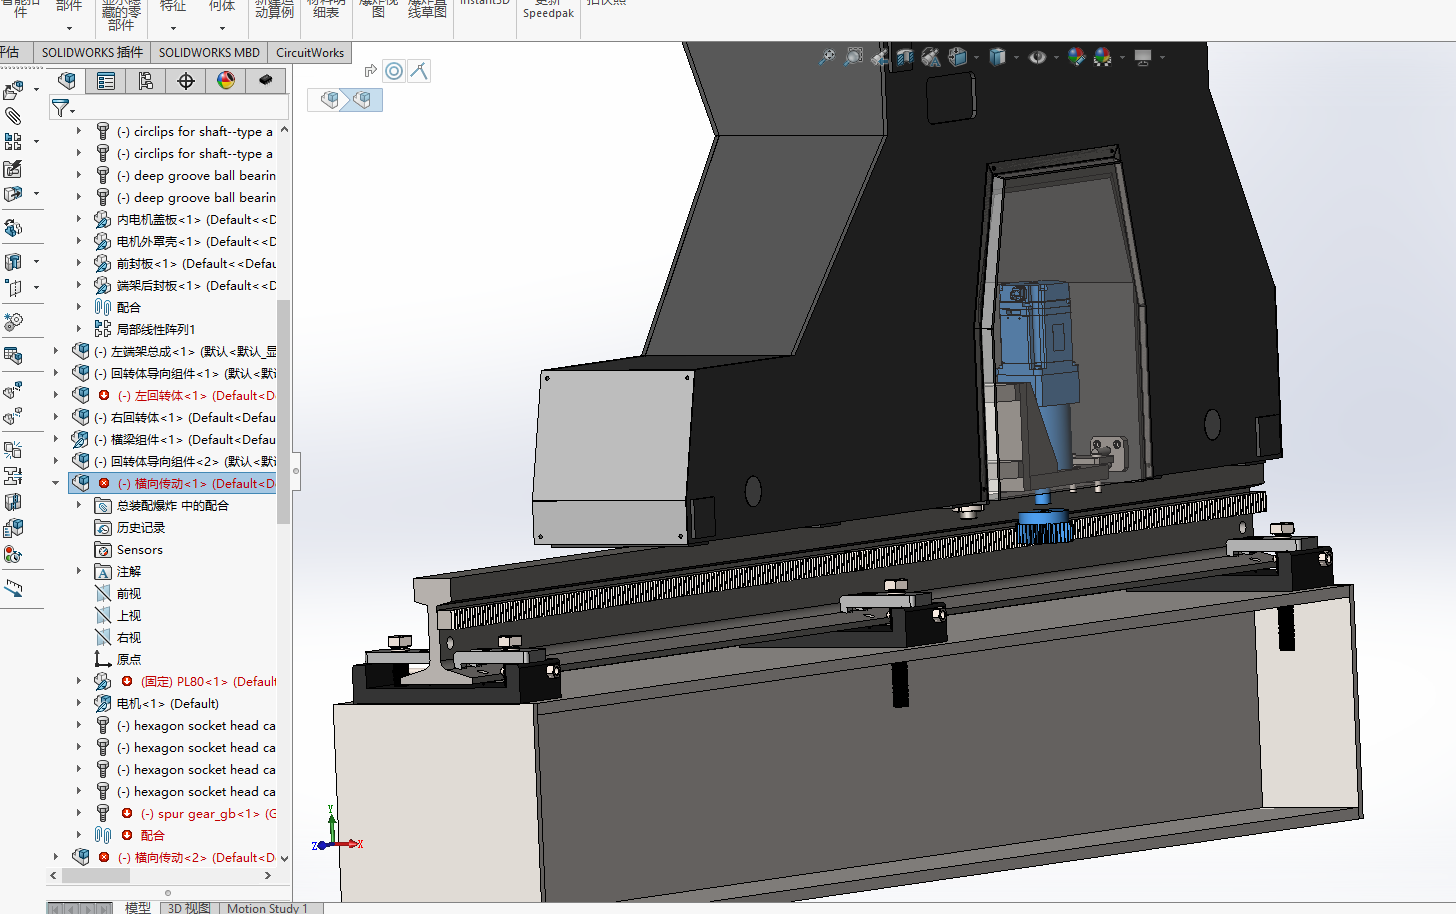Image resolution: width=1456 pixels, height=914 pixels.
Task: Select the DimXpertManager crosshair tab
Action: pos(186,81)
